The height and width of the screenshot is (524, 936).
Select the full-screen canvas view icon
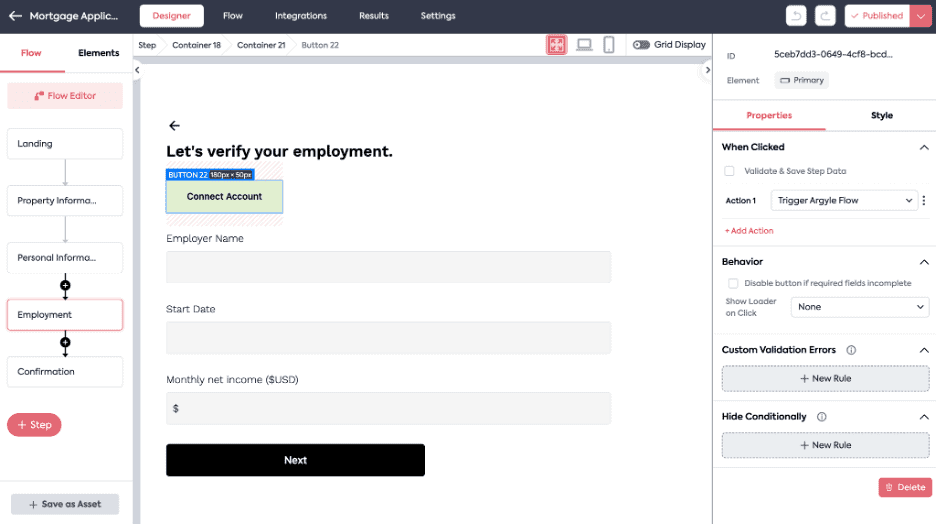556,45
